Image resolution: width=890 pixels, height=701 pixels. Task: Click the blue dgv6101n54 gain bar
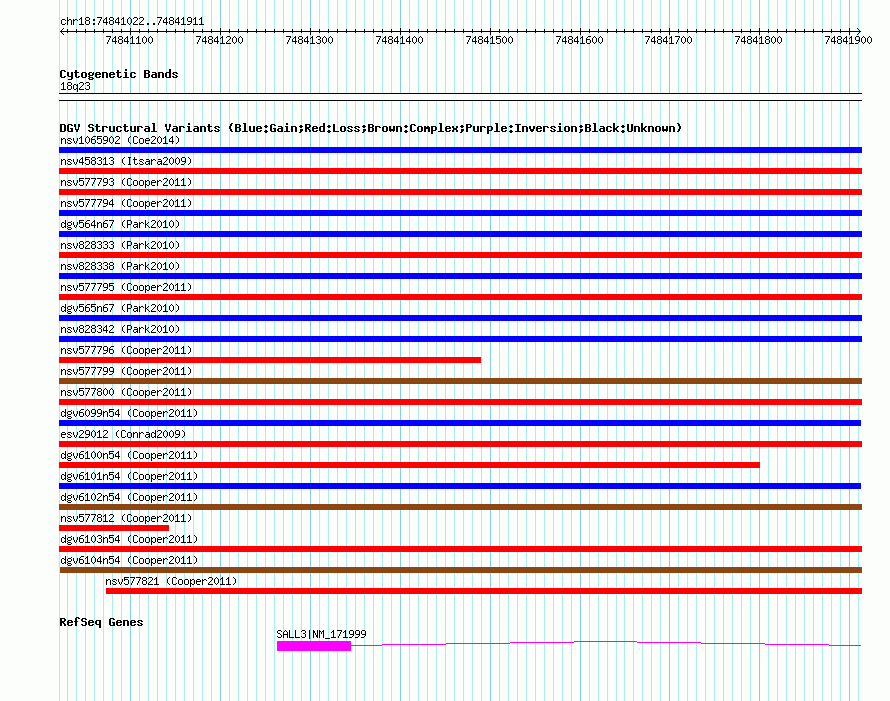(460, 486)
